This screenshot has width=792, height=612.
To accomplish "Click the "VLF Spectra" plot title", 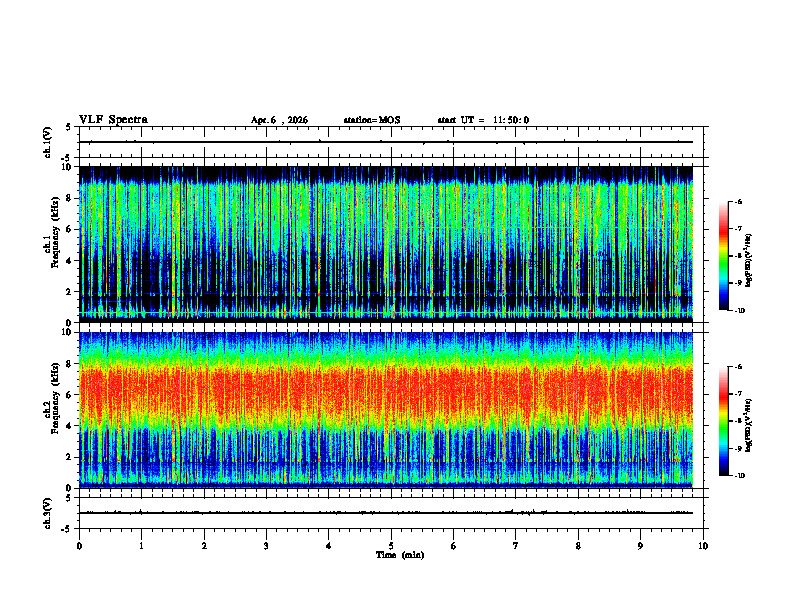I will pos(113,120).
